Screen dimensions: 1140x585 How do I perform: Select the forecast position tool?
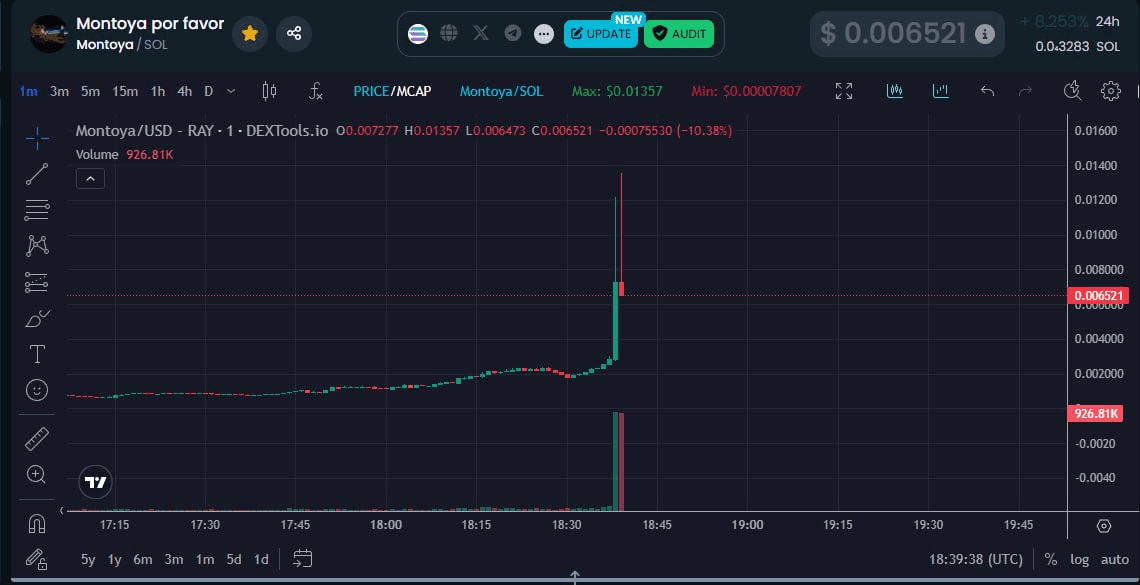[x=37, y=282]
